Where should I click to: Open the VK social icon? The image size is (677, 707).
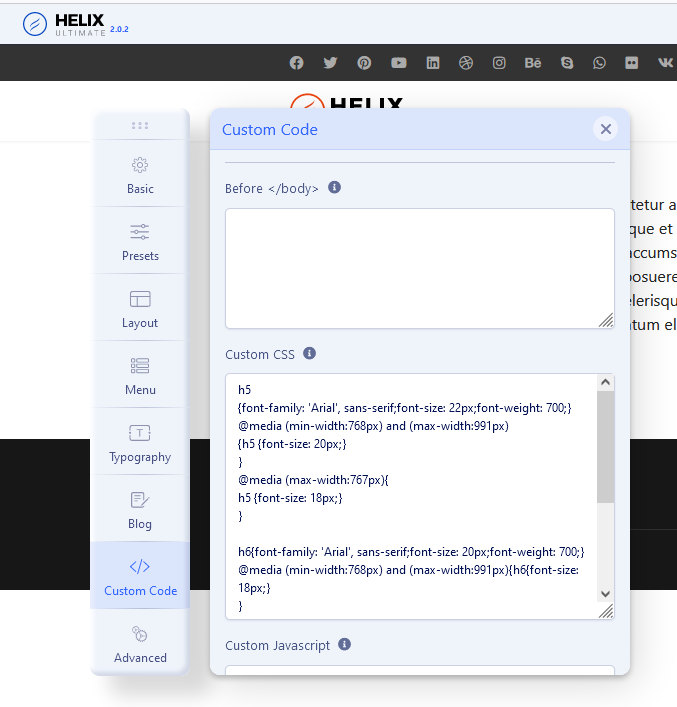tap(665, 63)
